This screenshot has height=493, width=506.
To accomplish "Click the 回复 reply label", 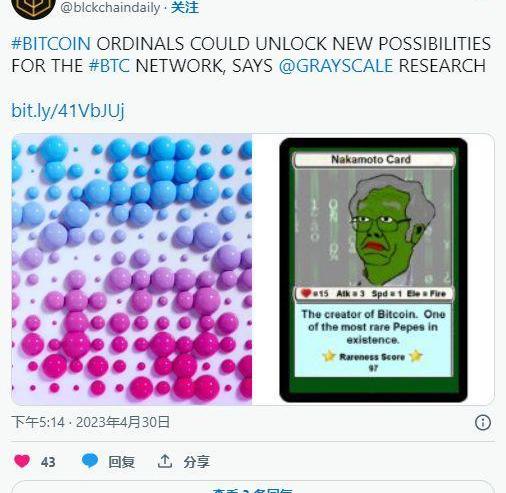I will (x=121, y=462).
